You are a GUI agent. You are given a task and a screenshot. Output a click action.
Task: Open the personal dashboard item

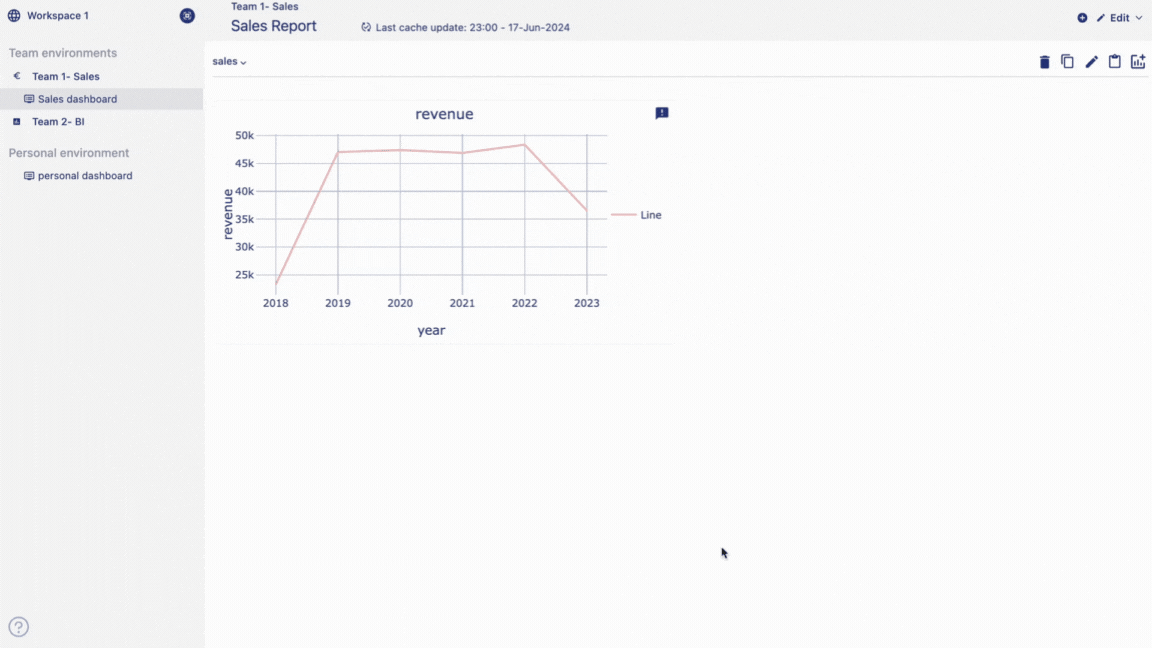[x=84, y=176]
